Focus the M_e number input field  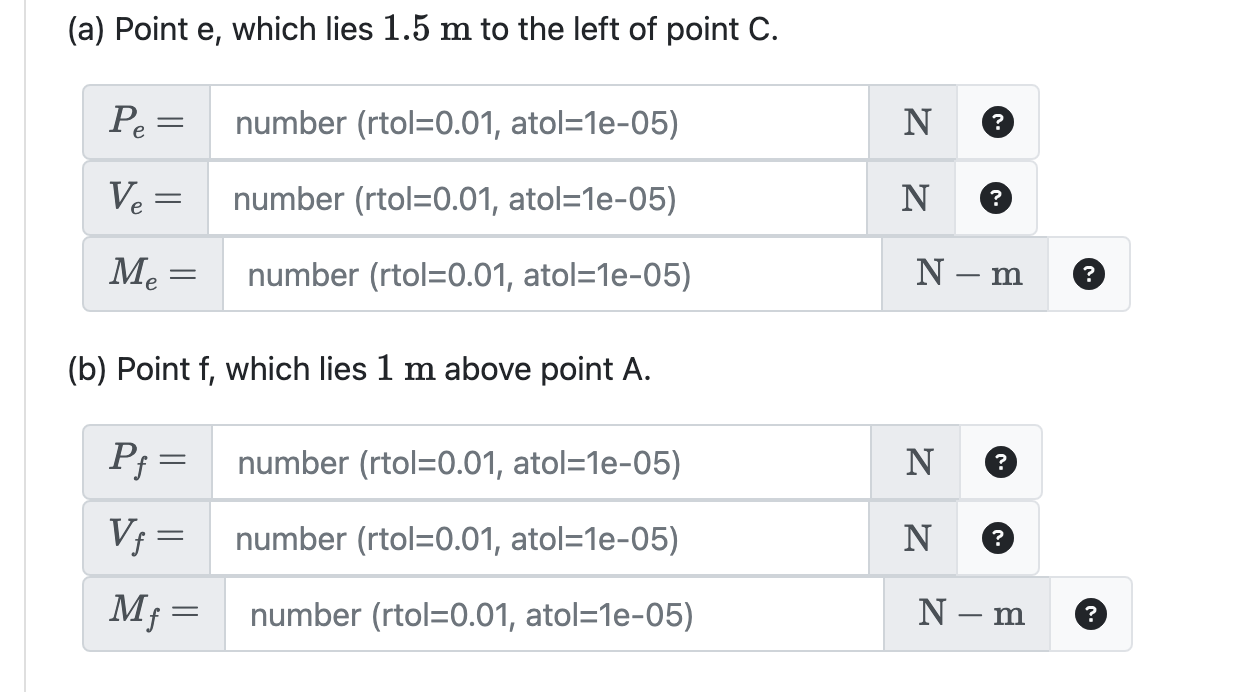coord(552,274)
